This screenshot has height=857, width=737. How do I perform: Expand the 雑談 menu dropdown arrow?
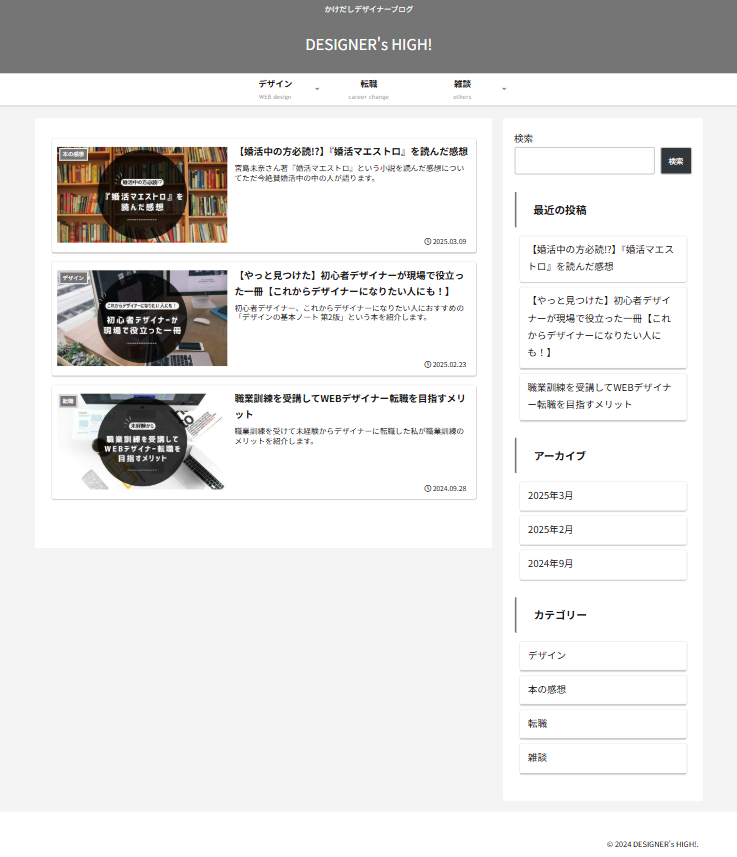click(504, 89)
